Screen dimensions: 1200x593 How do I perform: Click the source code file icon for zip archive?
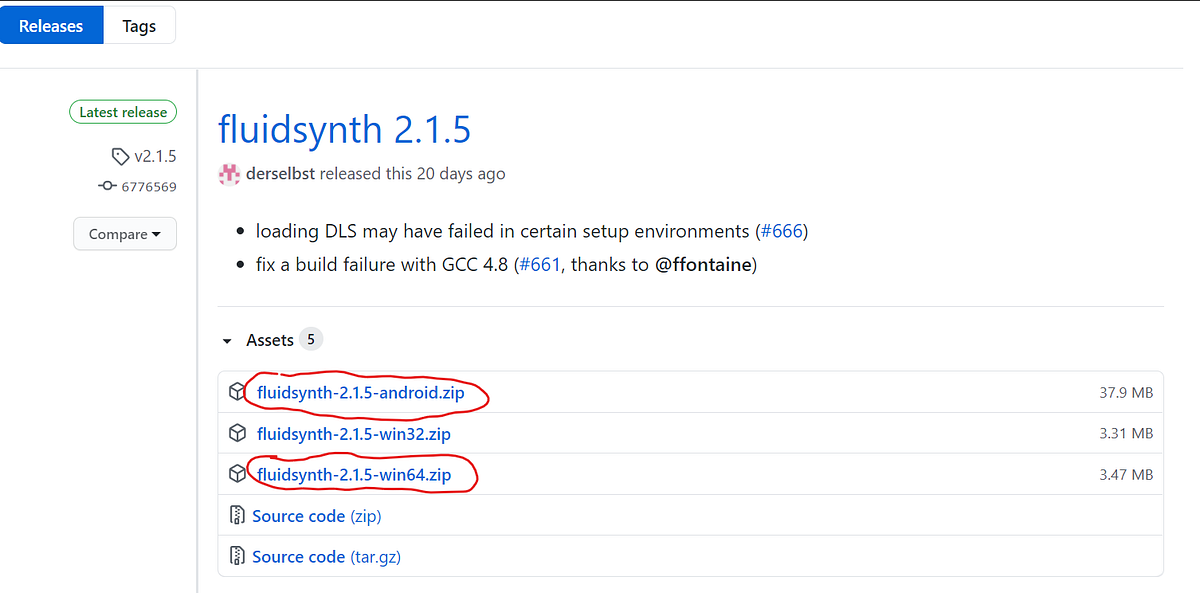(x=237, y=515)
